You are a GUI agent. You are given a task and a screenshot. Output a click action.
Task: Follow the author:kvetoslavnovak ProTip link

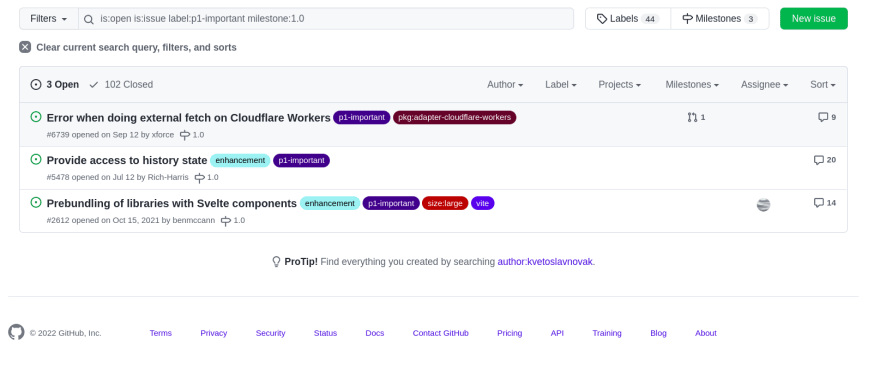coord(545,262)
